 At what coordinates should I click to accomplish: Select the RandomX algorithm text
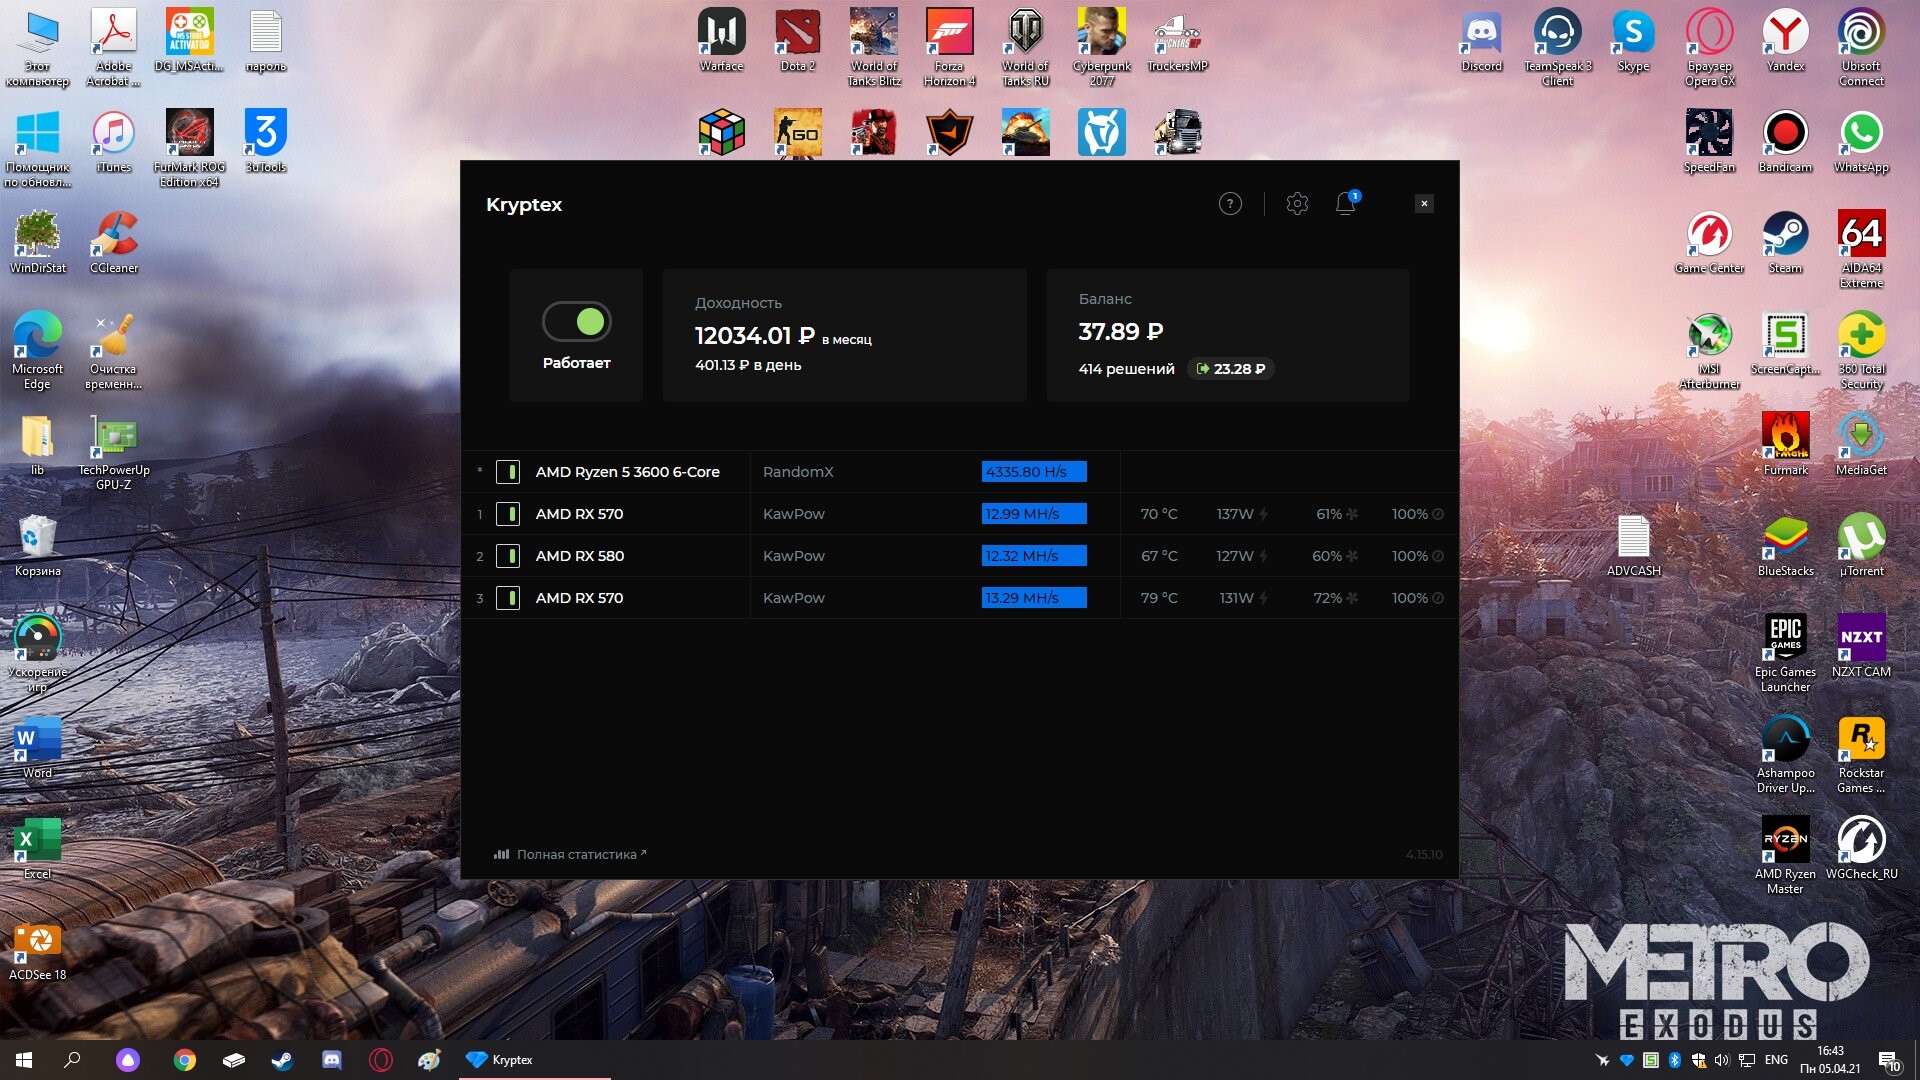tap(798, 472)
